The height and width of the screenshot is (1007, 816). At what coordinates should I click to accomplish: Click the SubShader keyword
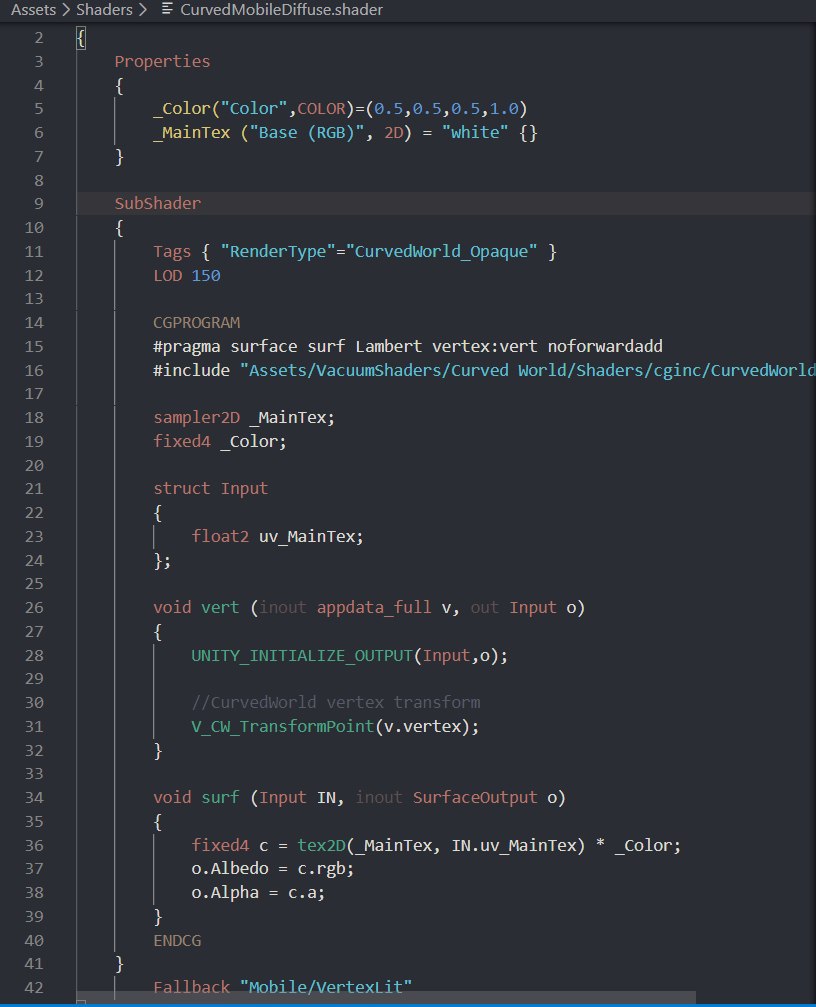coord(158,204)
